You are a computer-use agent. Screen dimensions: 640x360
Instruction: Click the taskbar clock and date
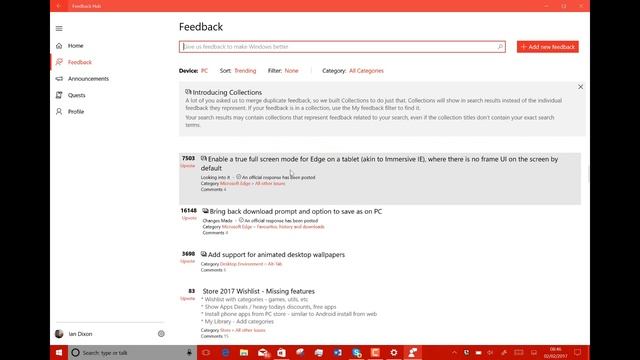click(x=556, y=353)
